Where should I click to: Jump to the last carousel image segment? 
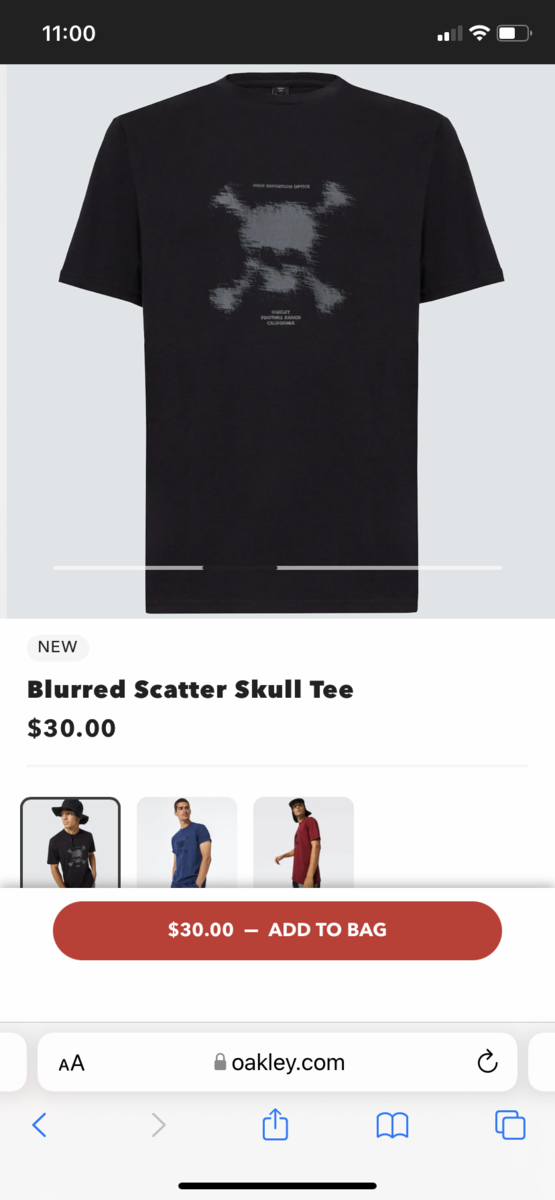point(389,567)
